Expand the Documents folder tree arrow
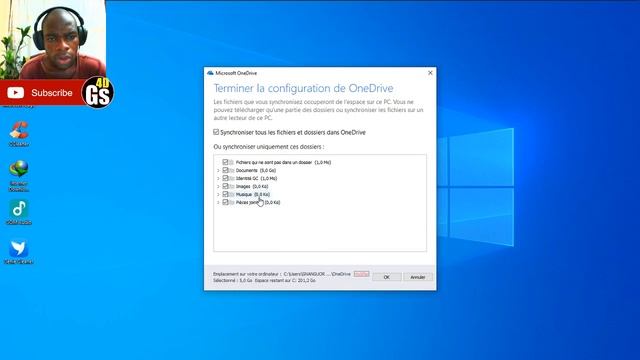The width and height of the screenshot is (640, 360). (218, 171)
